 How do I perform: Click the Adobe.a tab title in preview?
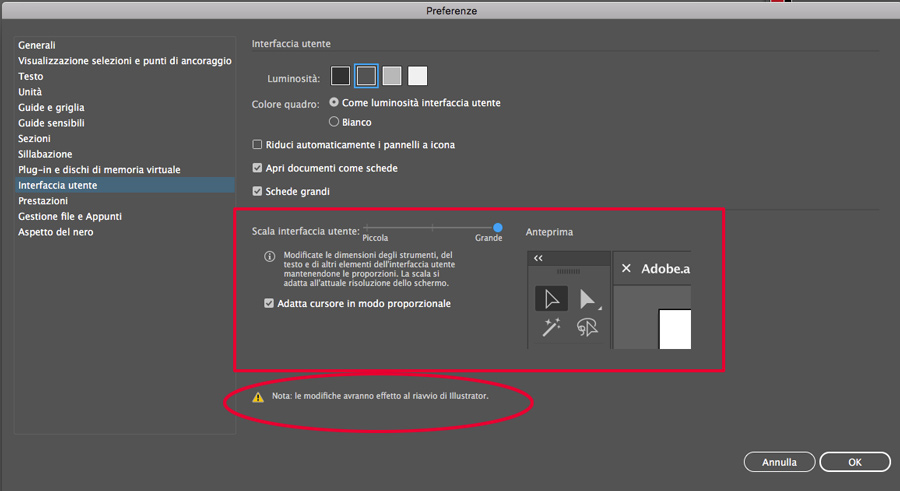pos(666,269)
